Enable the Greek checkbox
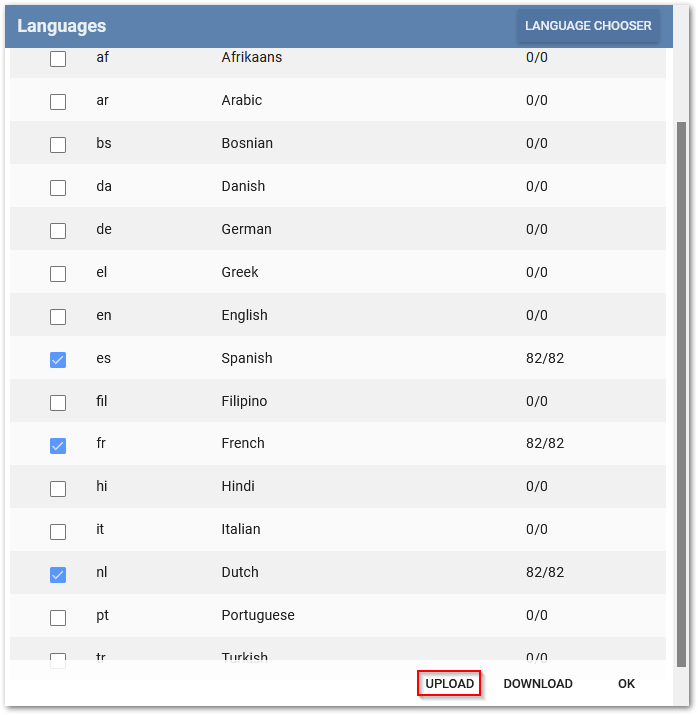Image resolution: width=698 pixels, height=715 pixels. point(58,274)
